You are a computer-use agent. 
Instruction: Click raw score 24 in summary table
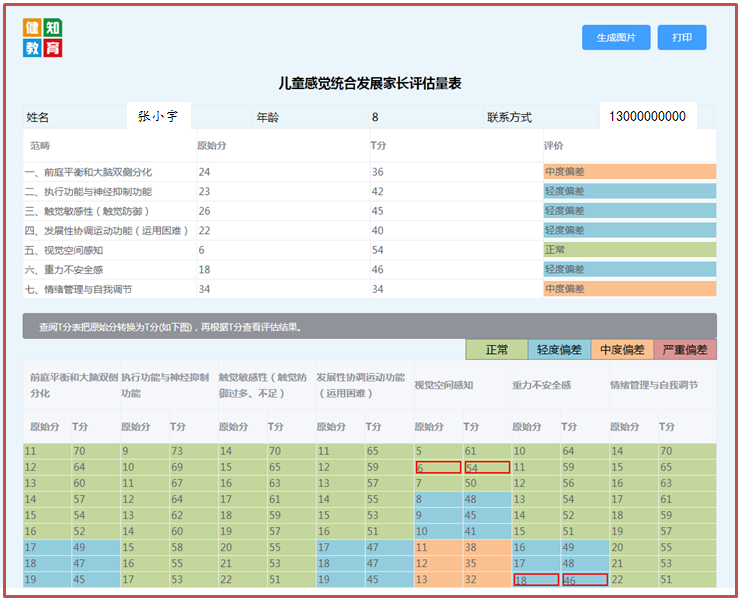click(204, 172)
